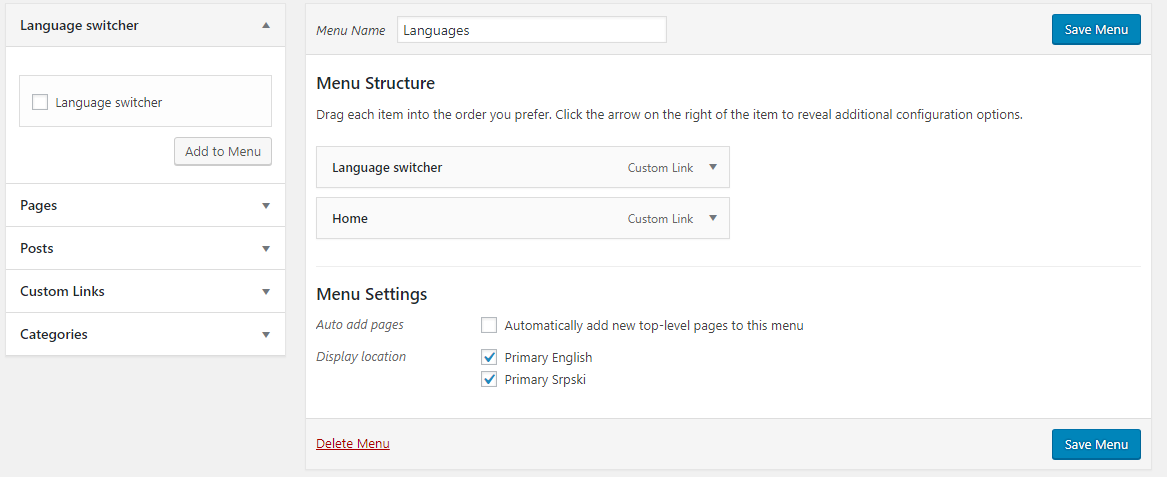
Task: Tick the Language switcher checkbox in sidebar
Action: click(x=40, y=102)
